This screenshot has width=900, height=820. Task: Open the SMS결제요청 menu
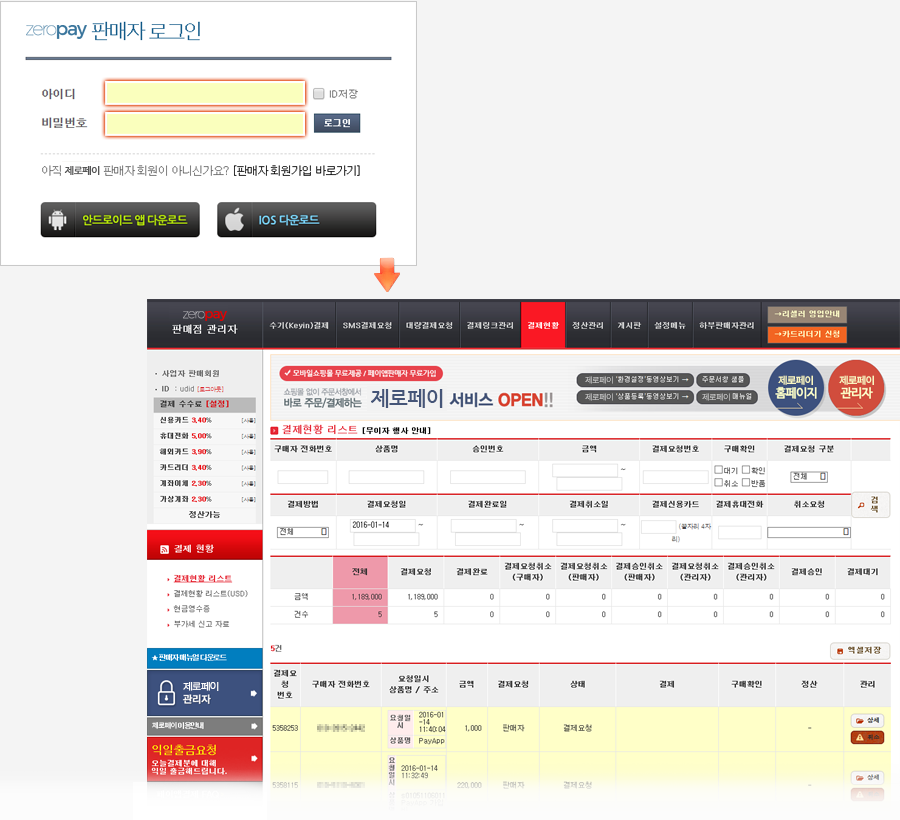point(367,325)
